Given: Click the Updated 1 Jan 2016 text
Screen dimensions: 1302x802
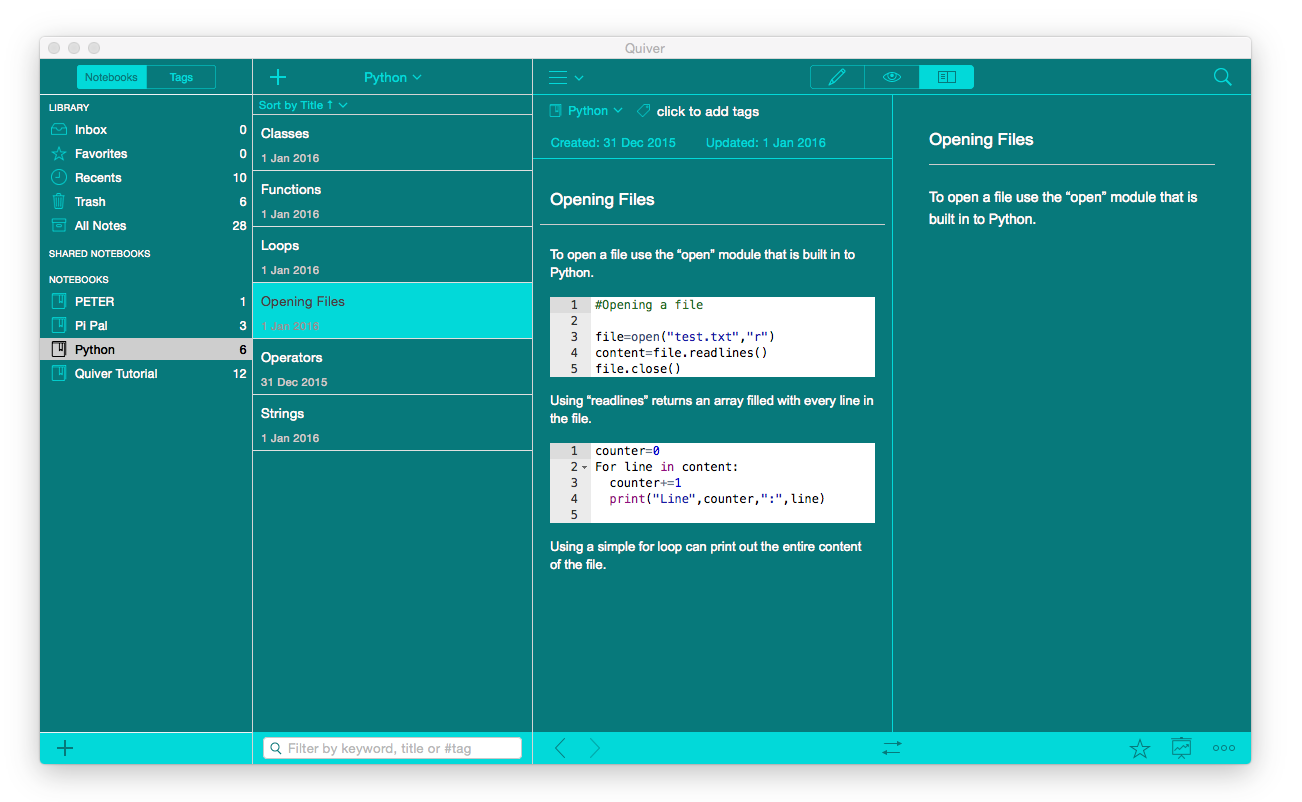Looking at the screenshot, I should [x=766, y=143].
